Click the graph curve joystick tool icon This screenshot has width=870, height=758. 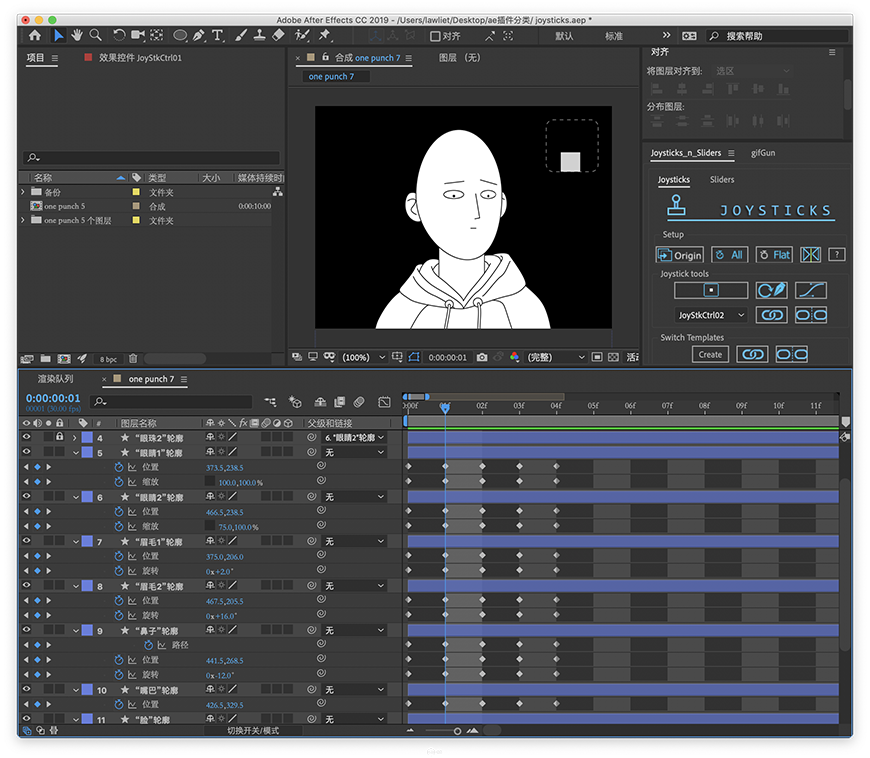pos(810,290)
